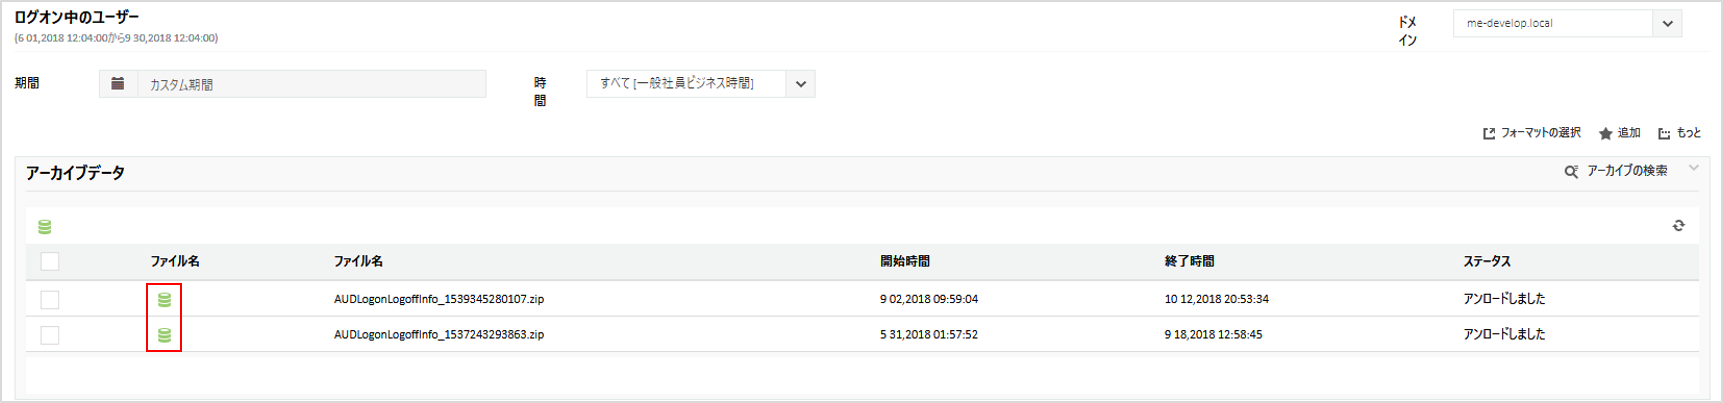Toggle the select-all checkbox in table header

tap(50, 262)
